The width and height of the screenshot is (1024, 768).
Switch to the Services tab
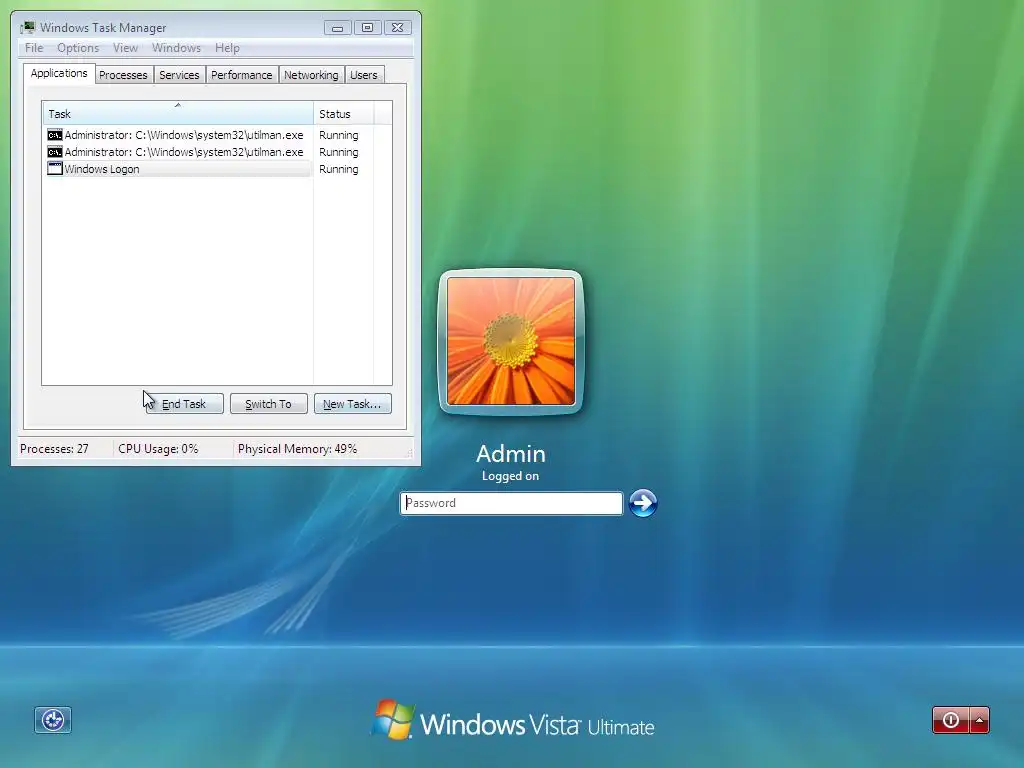179,75
